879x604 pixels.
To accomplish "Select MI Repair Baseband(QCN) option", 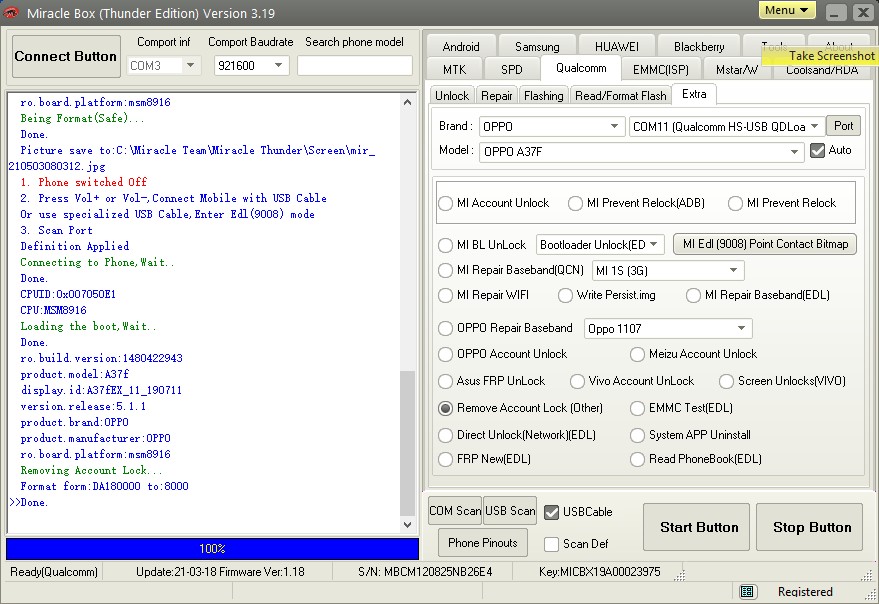I will coord(446,271).
